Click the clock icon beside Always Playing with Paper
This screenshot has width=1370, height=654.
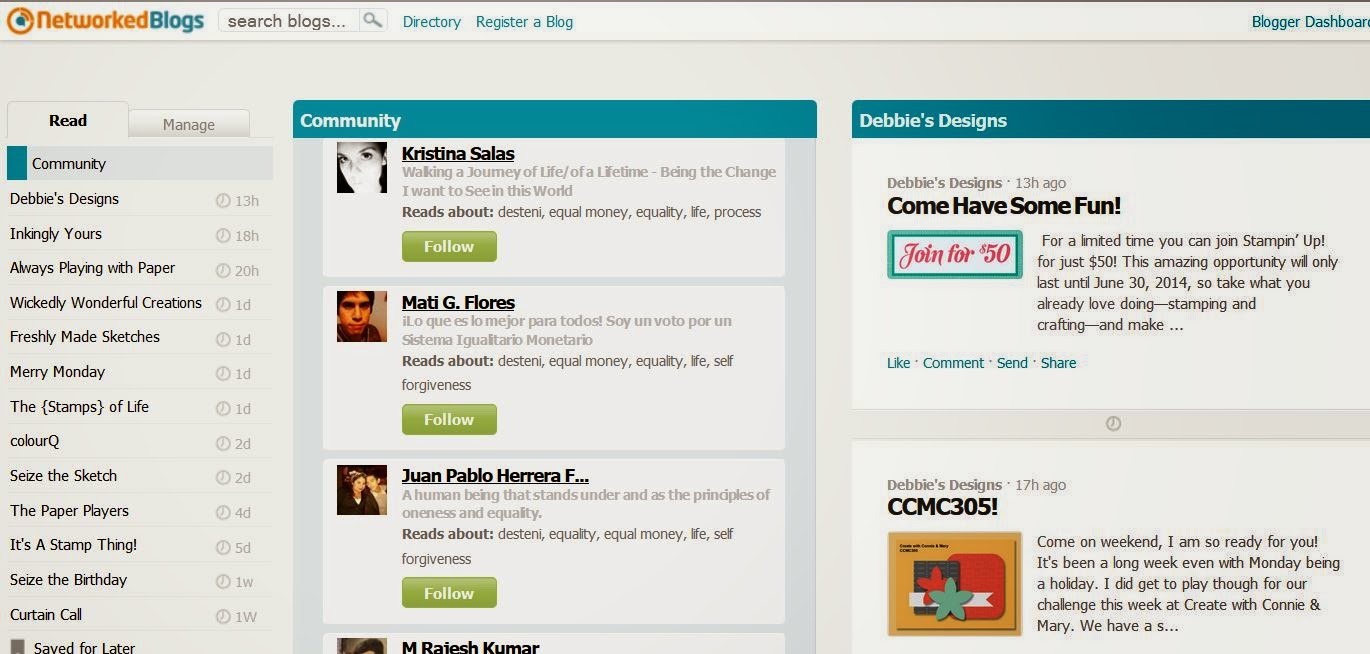[x=223, y=270]
